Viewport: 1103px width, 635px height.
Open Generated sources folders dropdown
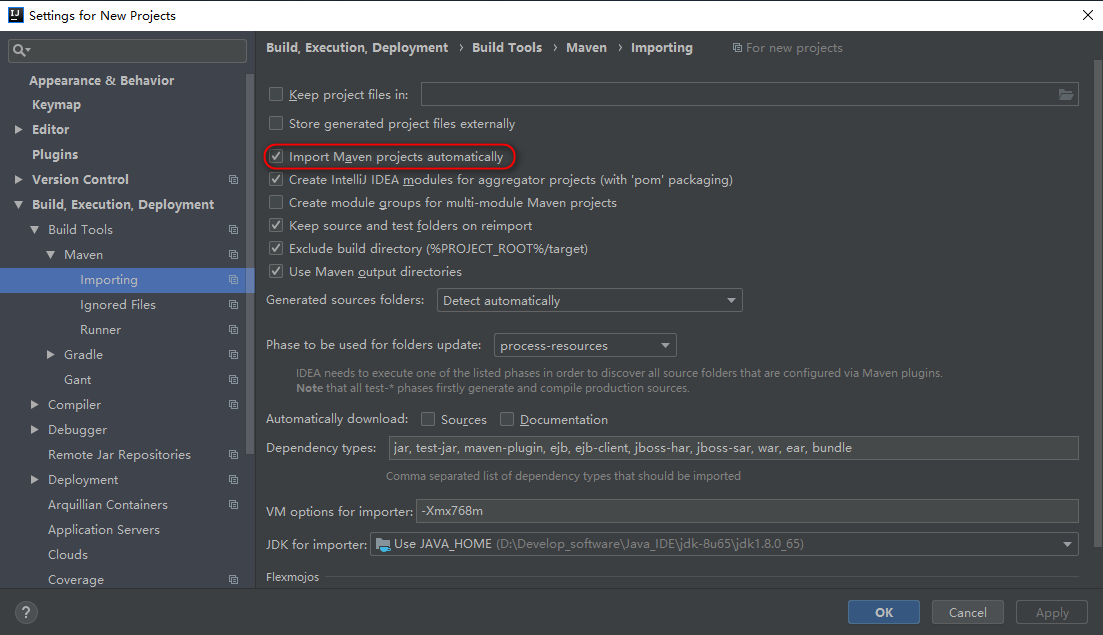(x=589, y=300)
